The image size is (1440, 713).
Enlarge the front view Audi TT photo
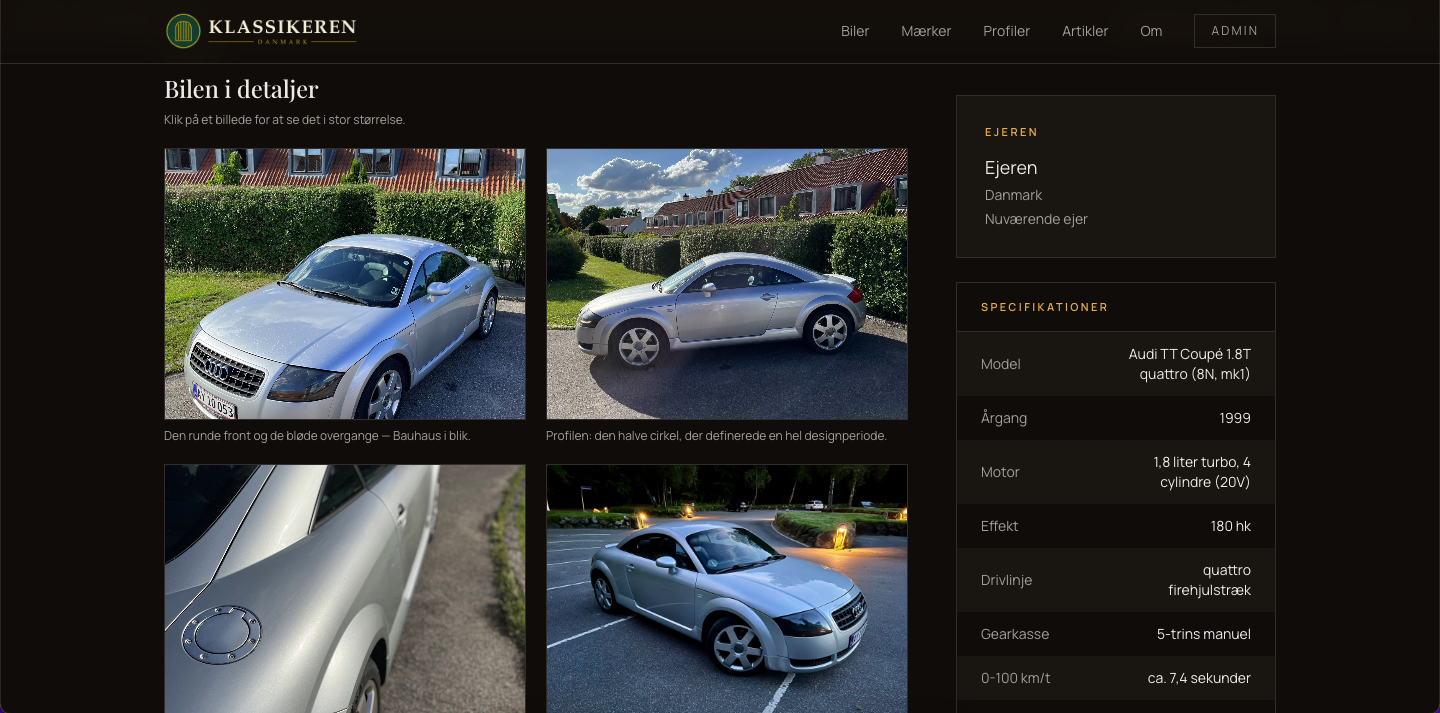click(345, 284)
